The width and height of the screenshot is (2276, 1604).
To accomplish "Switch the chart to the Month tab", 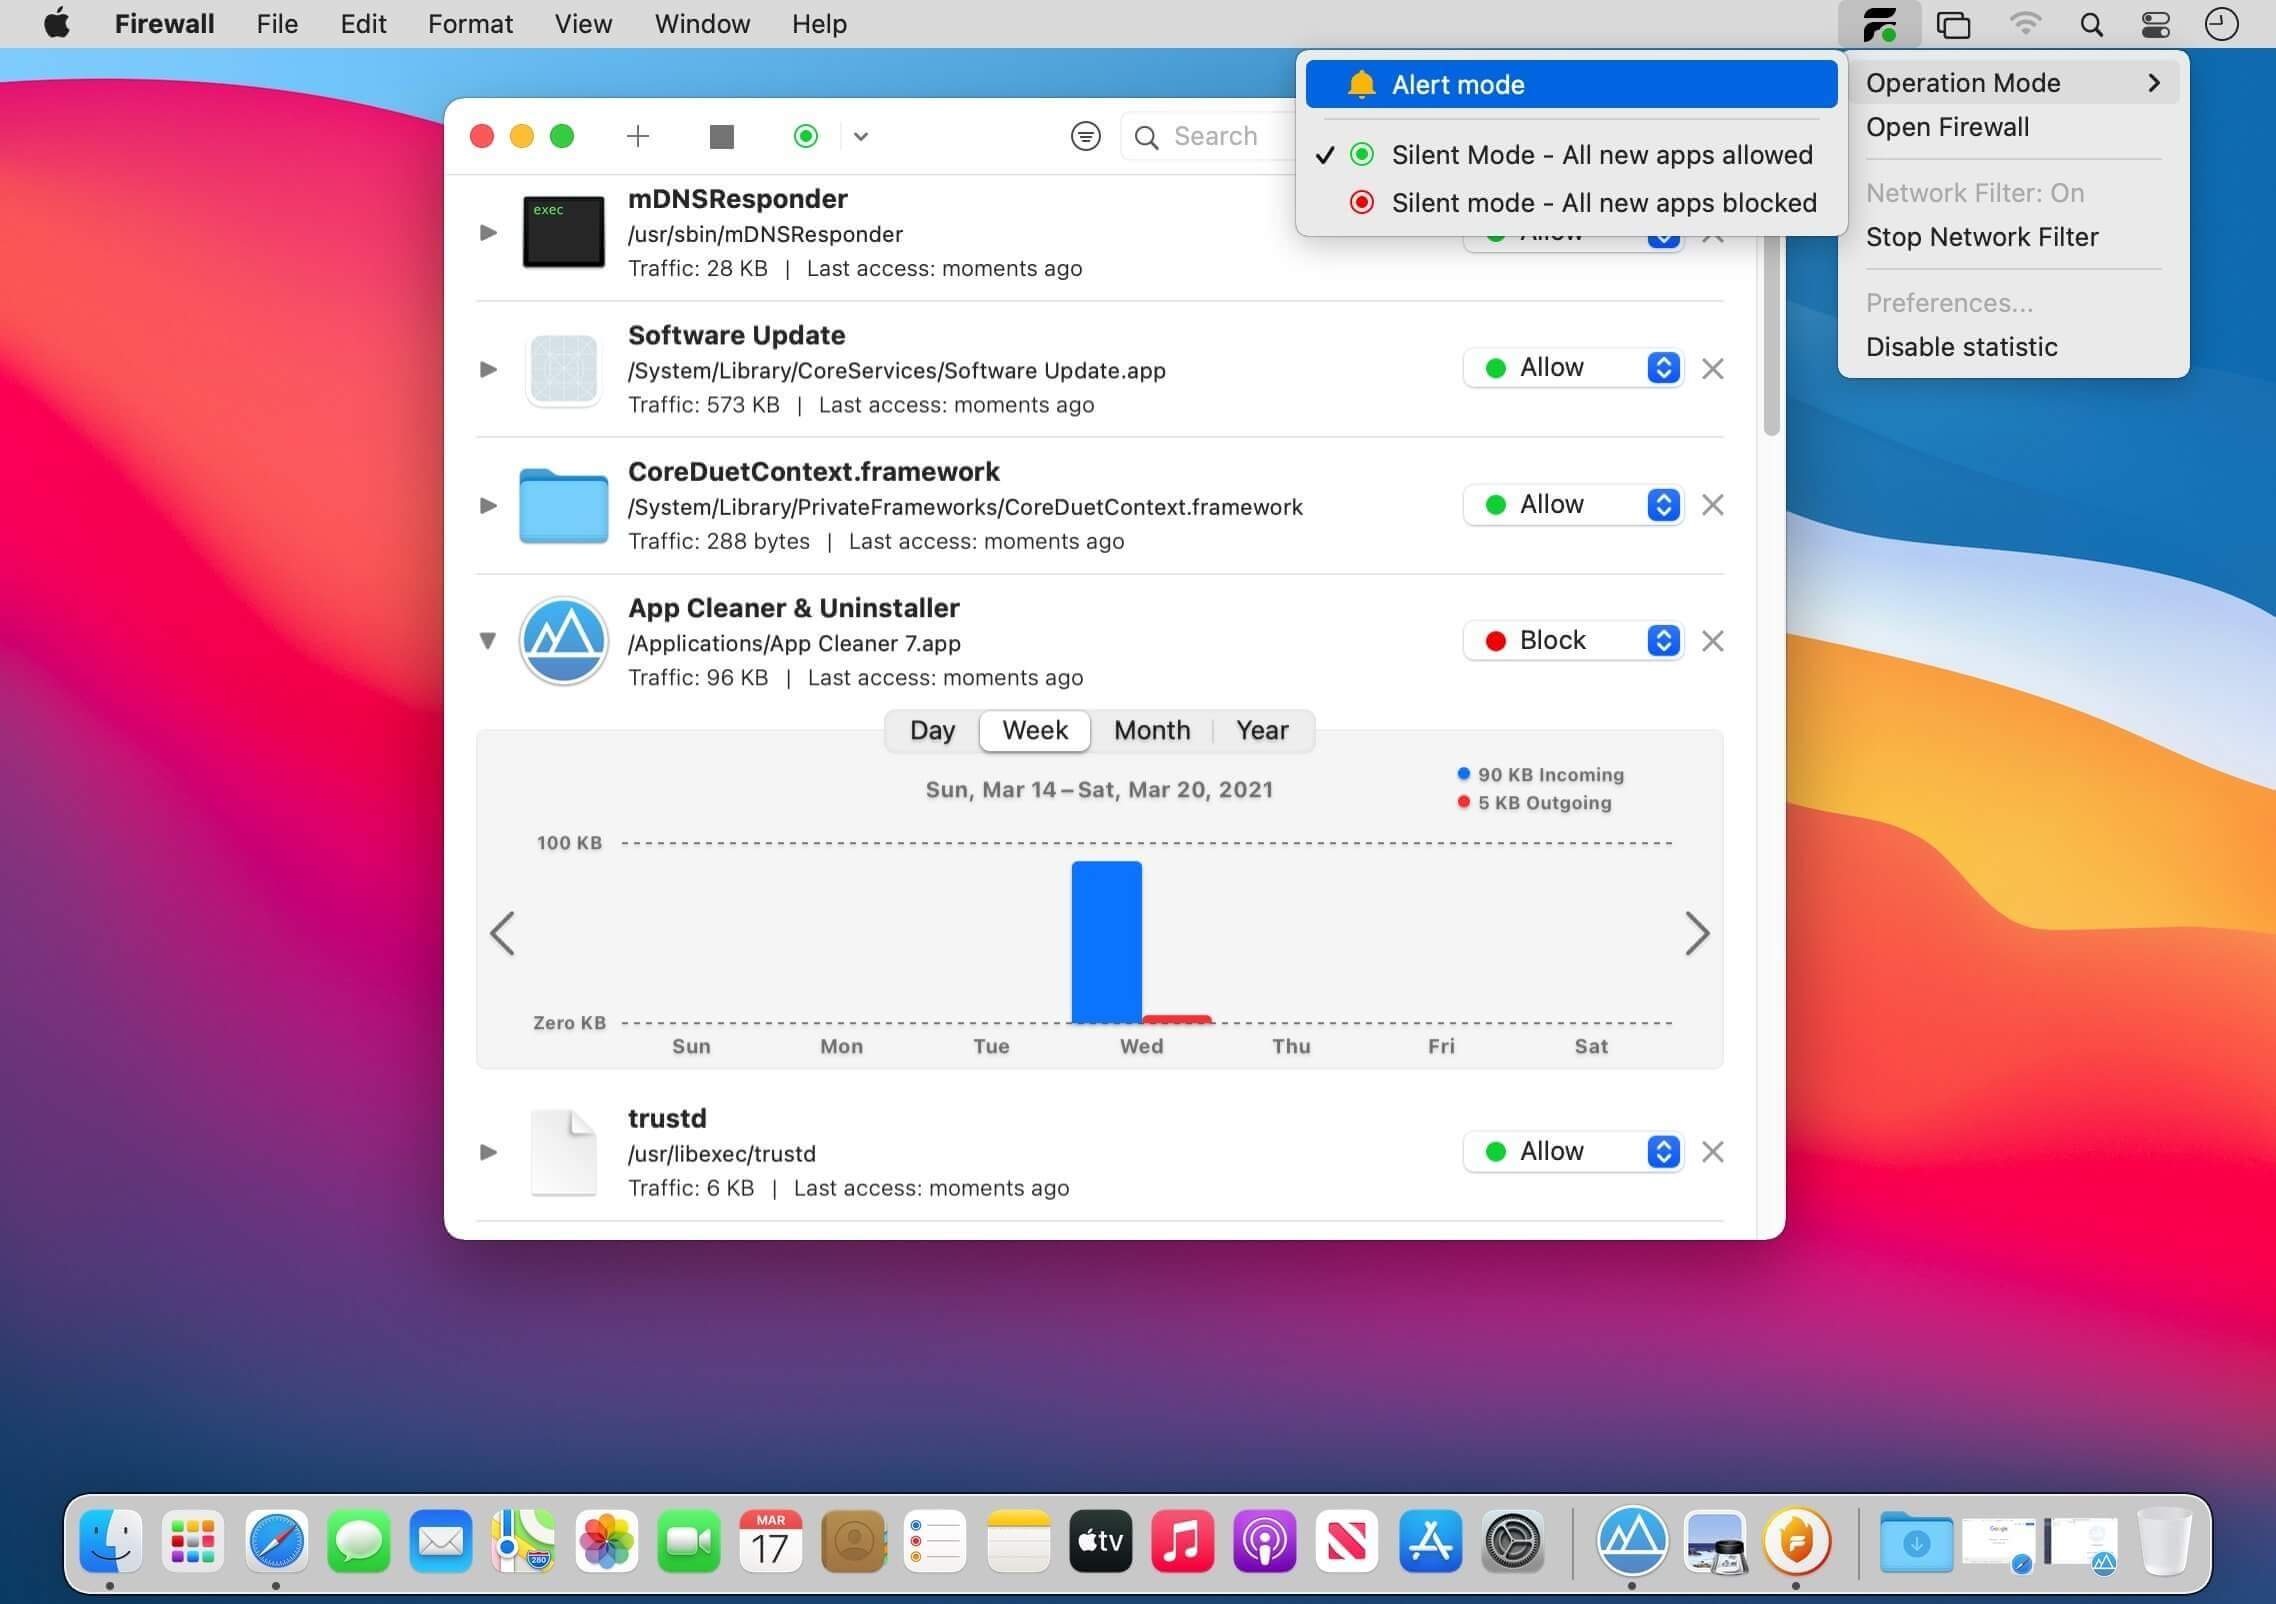I will [x=1152, y=731].
